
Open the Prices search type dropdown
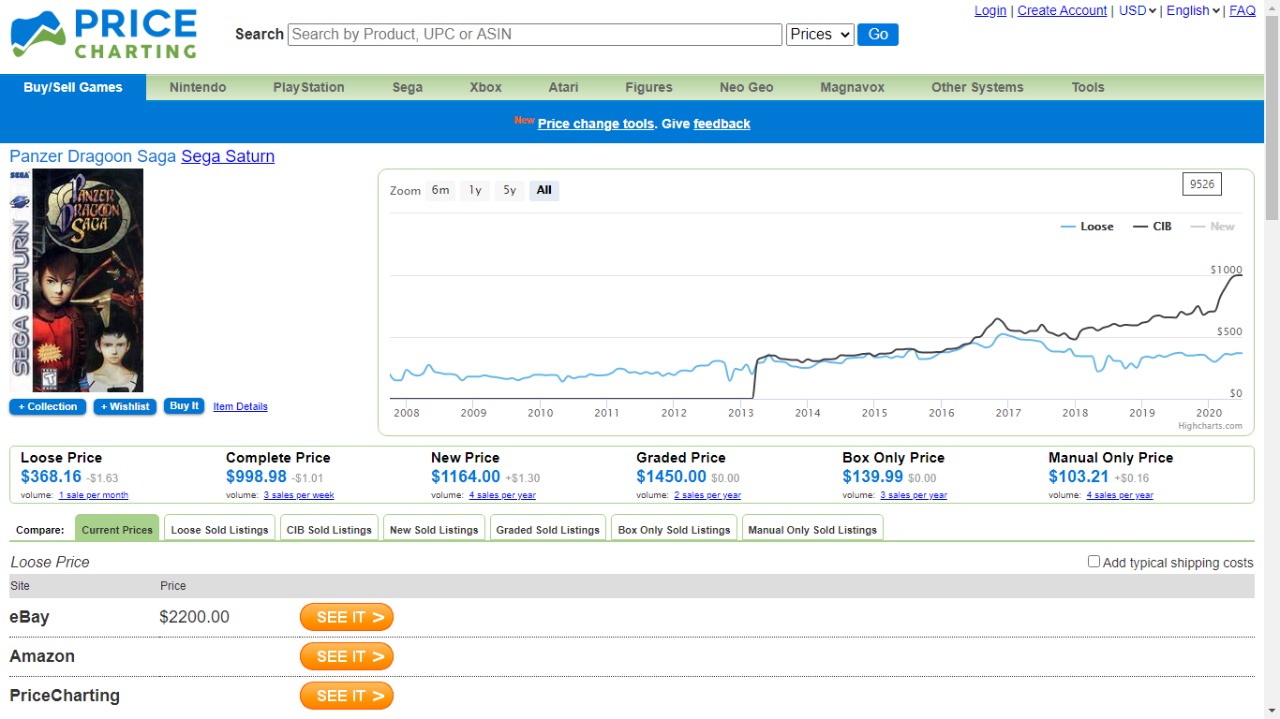tap(820, 34)
